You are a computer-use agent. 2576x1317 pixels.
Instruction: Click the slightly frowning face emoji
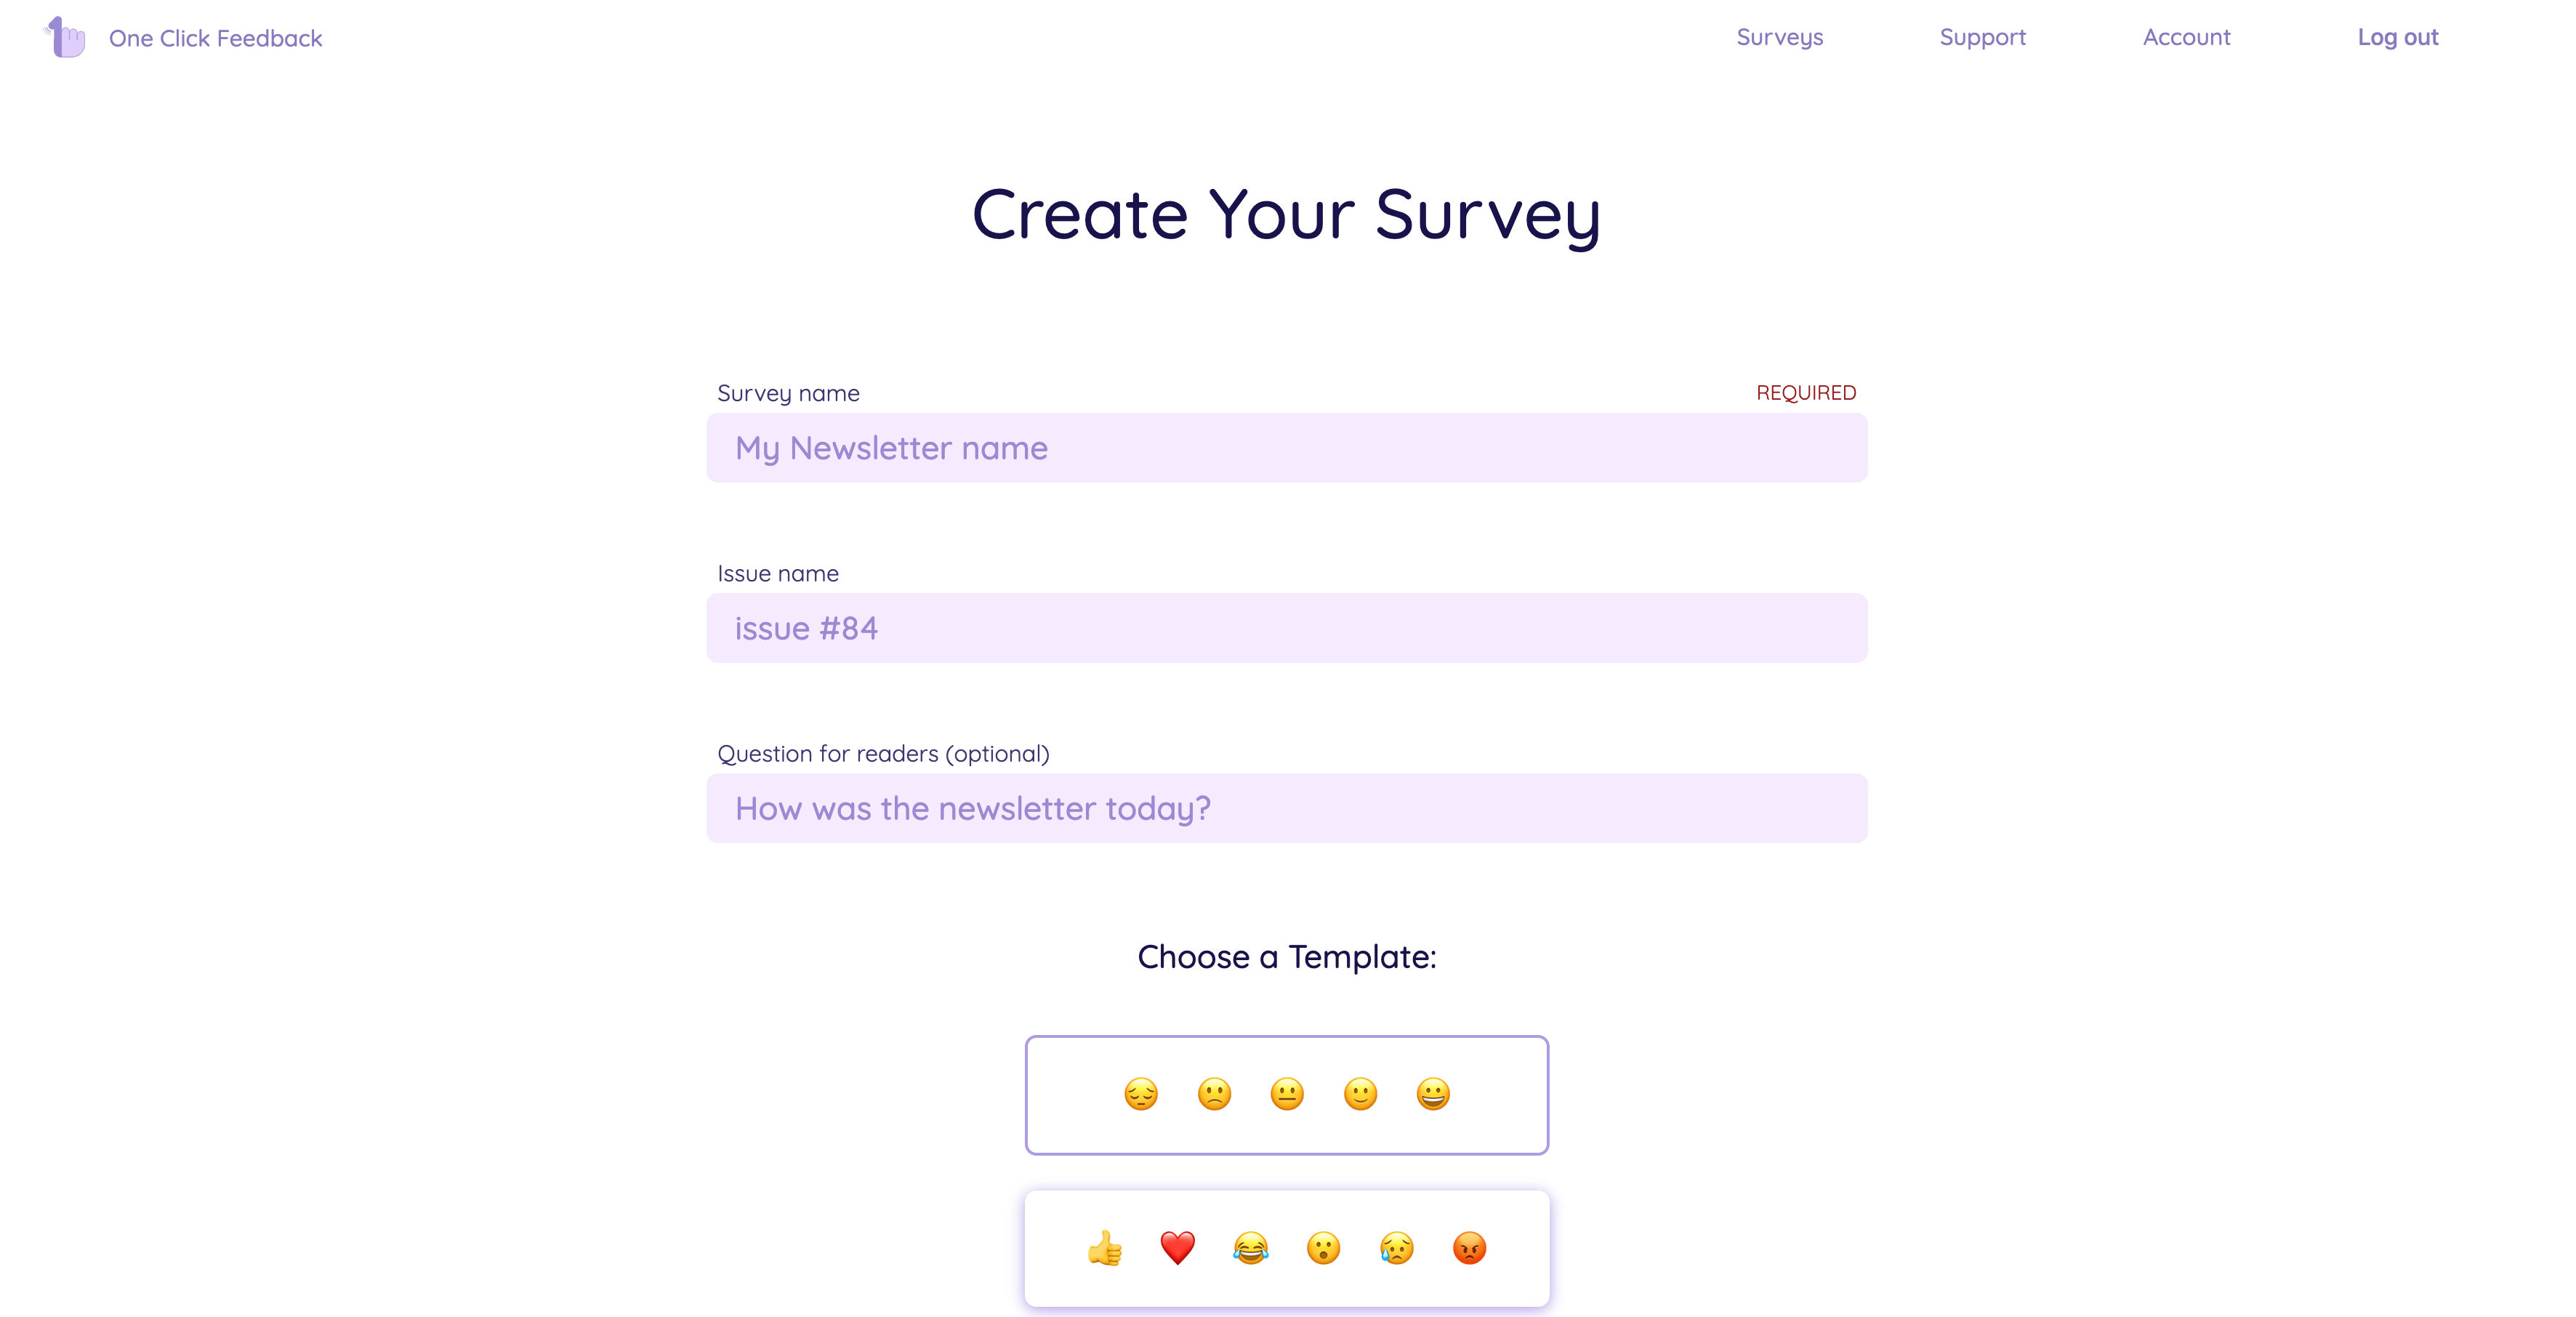(1214, 1094)
